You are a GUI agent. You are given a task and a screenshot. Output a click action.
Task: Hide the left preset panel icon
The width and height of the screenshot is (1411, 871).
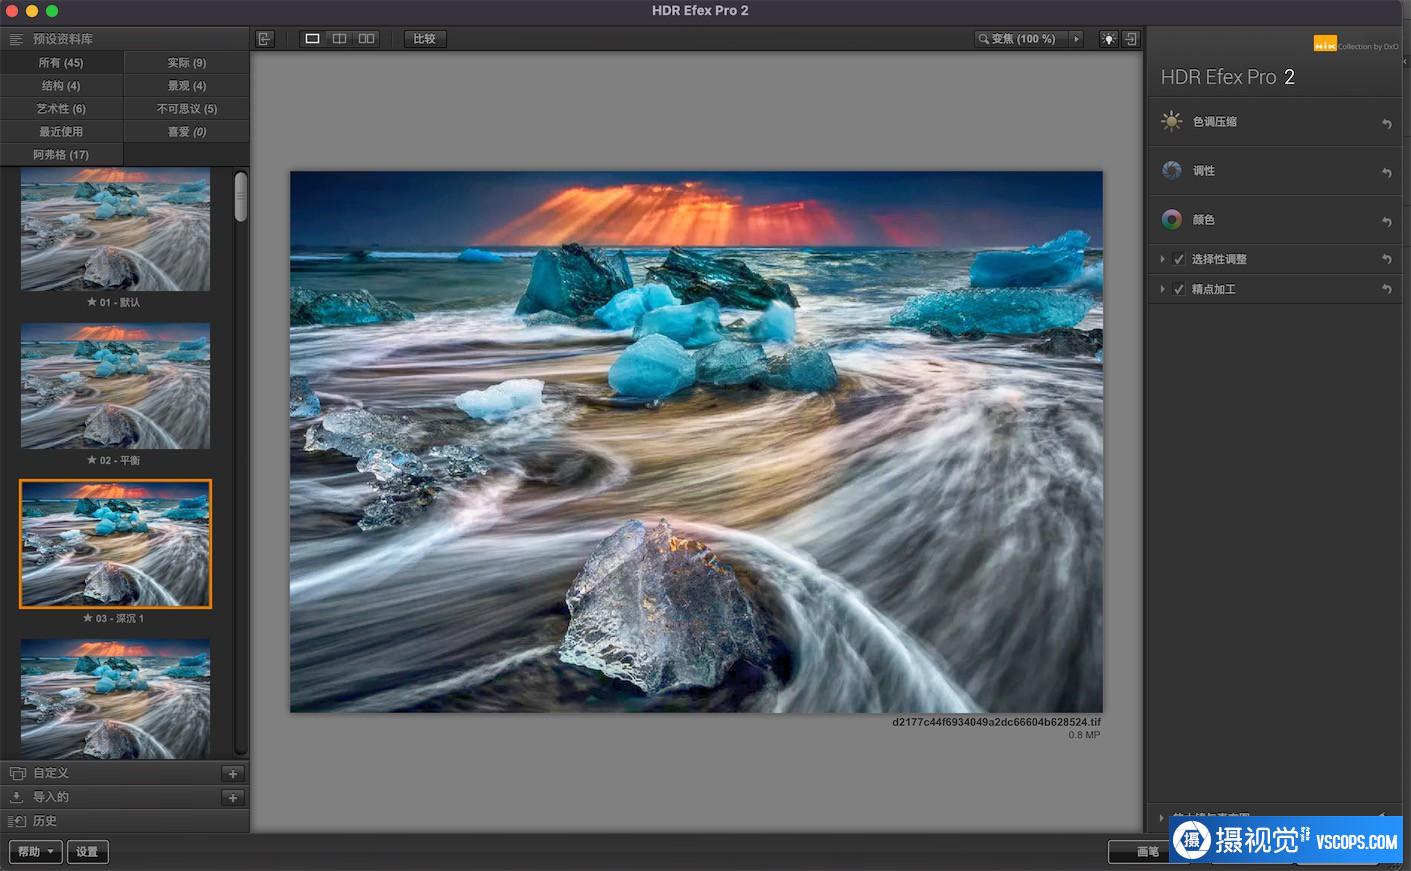click(x=264, y=39)
